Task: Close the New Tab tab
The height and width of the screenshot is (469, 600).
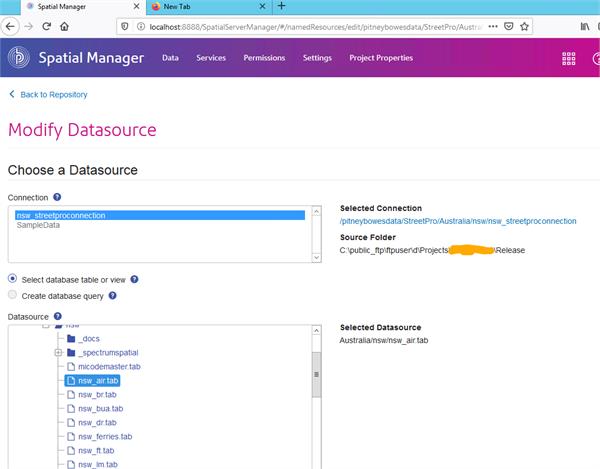Action: tap(262, 7)
